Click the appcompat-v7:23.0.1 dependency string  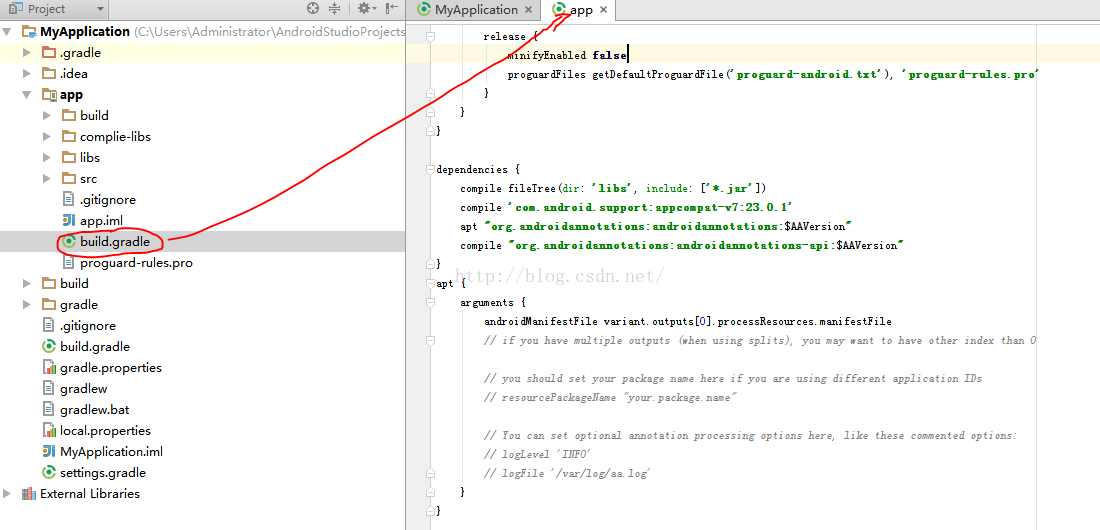[650, 207]
